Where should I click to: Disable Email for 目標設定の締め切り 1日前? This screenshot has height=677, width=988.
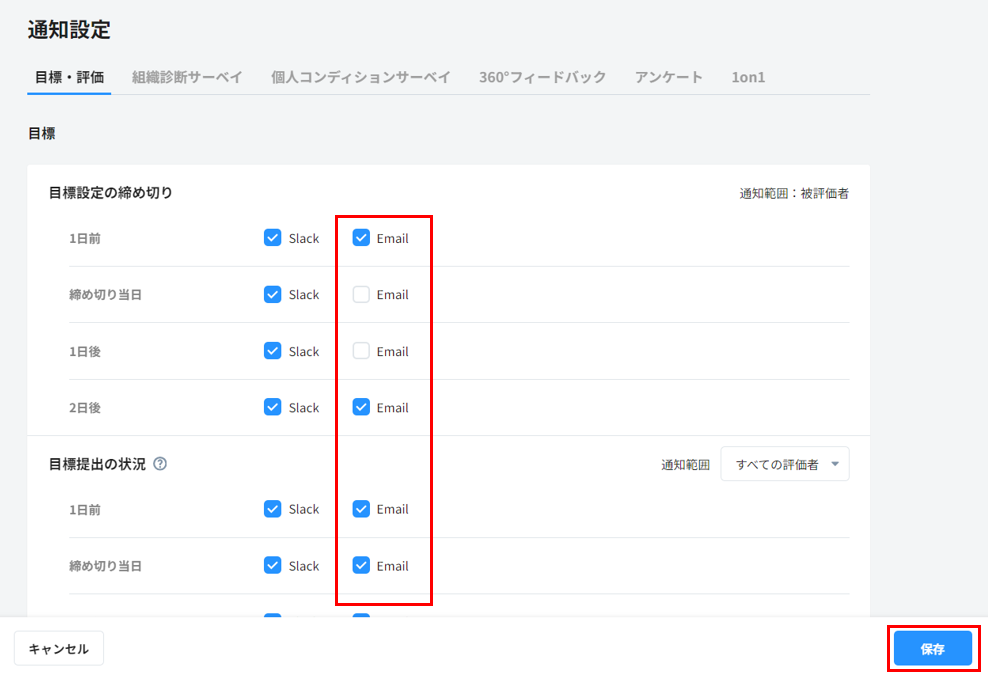click(361, 238)
